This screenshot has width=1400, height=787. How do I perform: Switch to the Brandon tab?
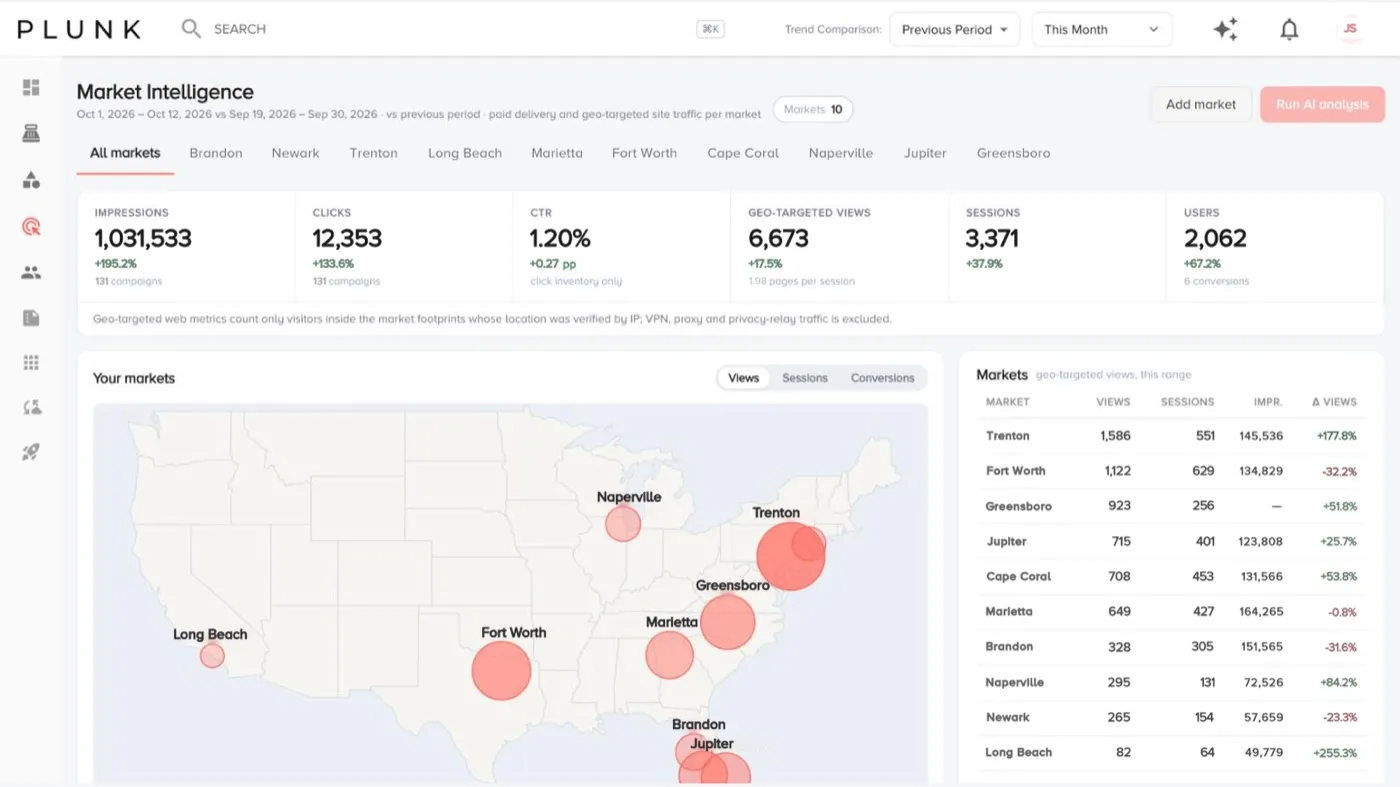click(216, 153)
